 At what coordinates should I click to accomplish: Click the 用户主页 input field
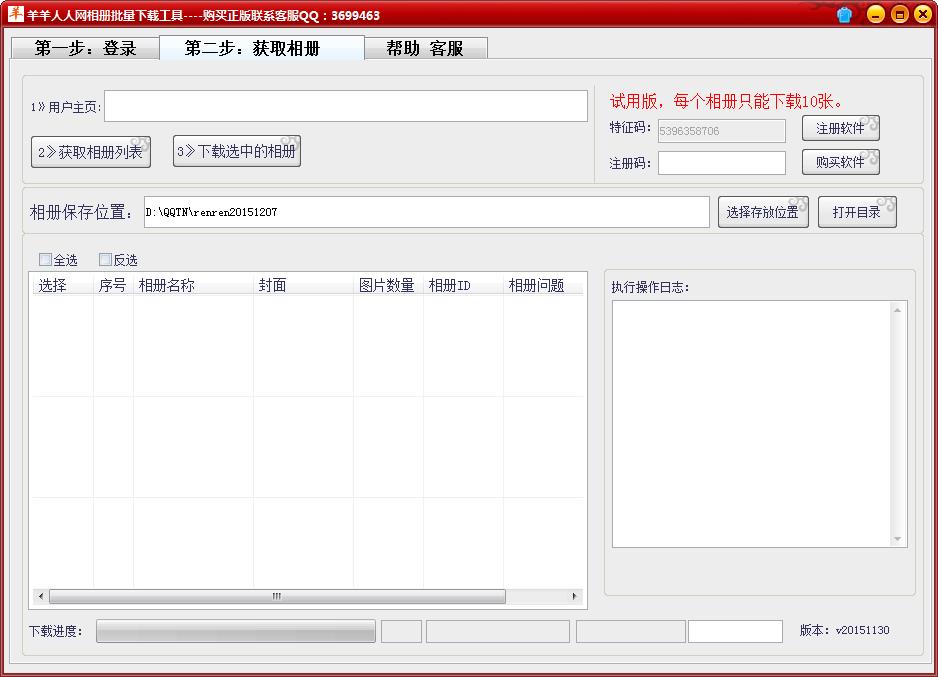click(x=346, y=107)
